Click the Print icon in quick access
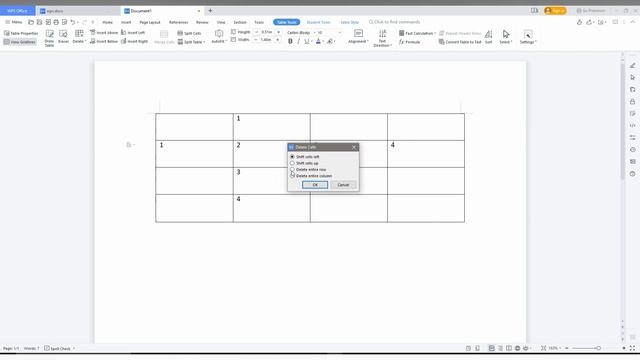The height and width of the screenshot is (360, 640). 56,22
